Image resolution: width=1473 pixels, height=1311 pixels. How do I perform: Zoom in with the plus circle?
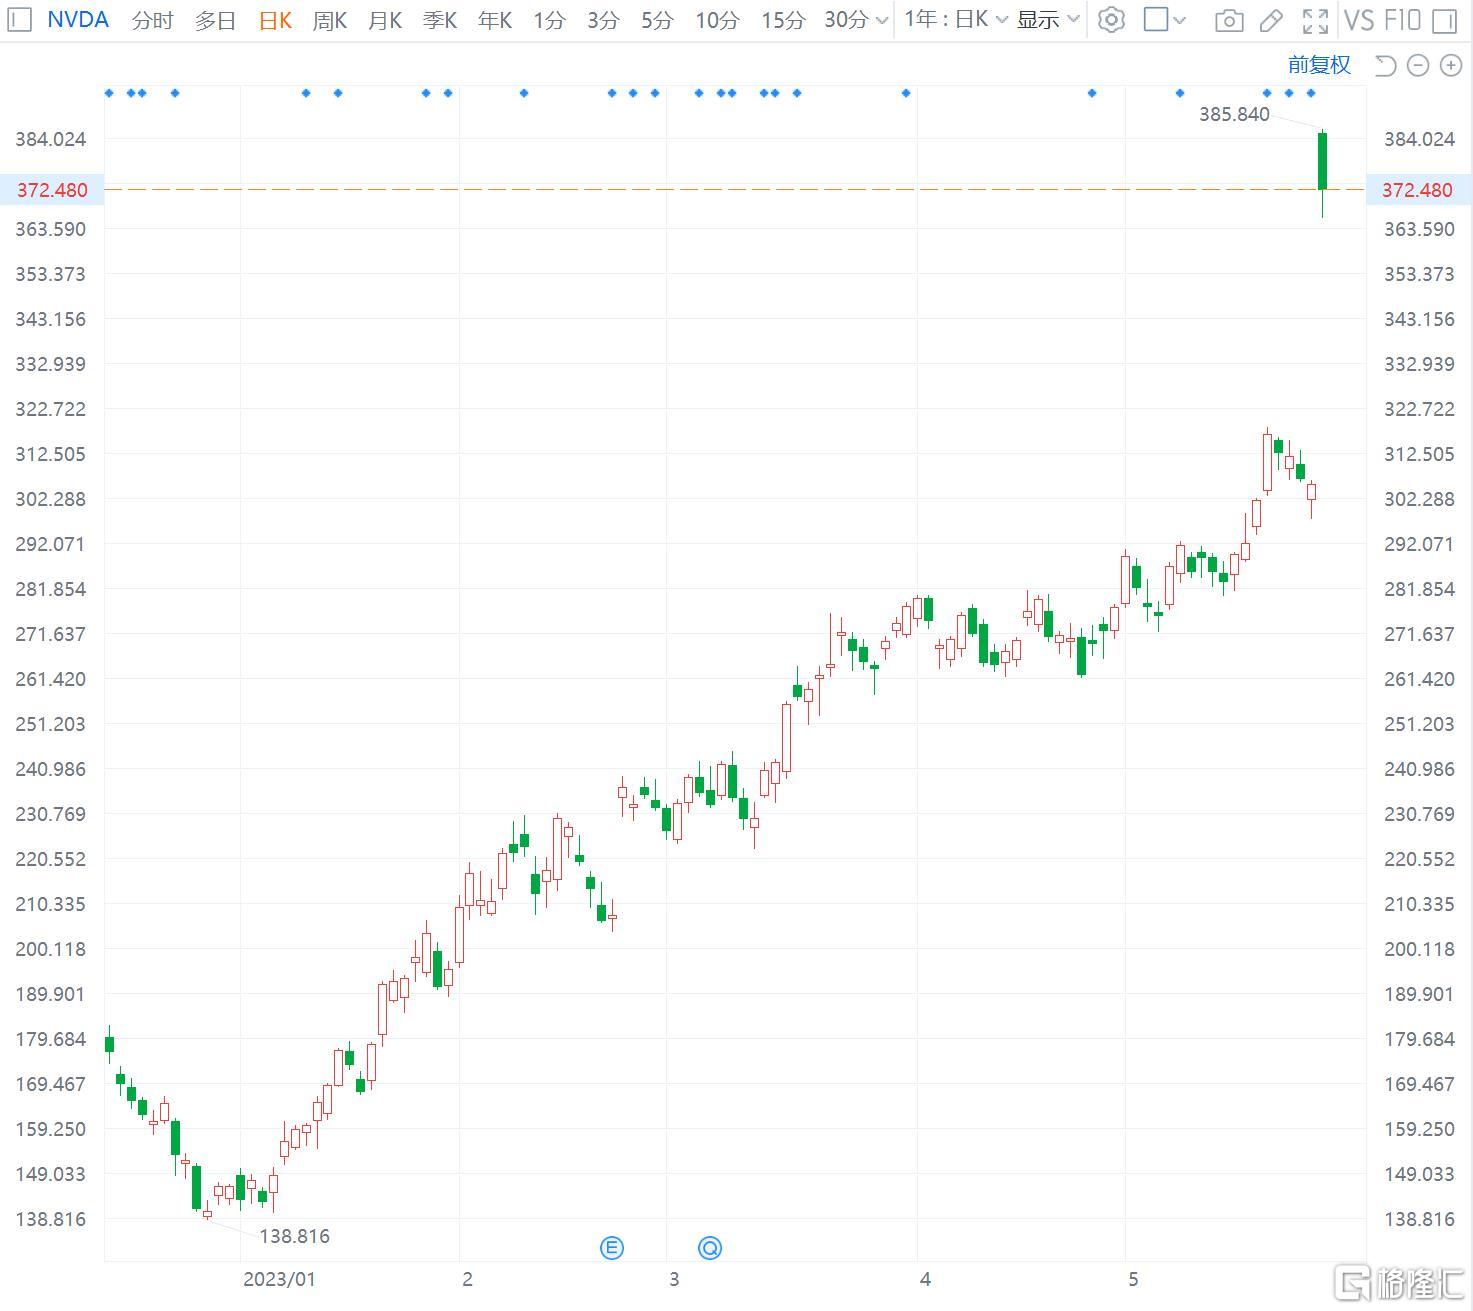[x=1451, y=65]
